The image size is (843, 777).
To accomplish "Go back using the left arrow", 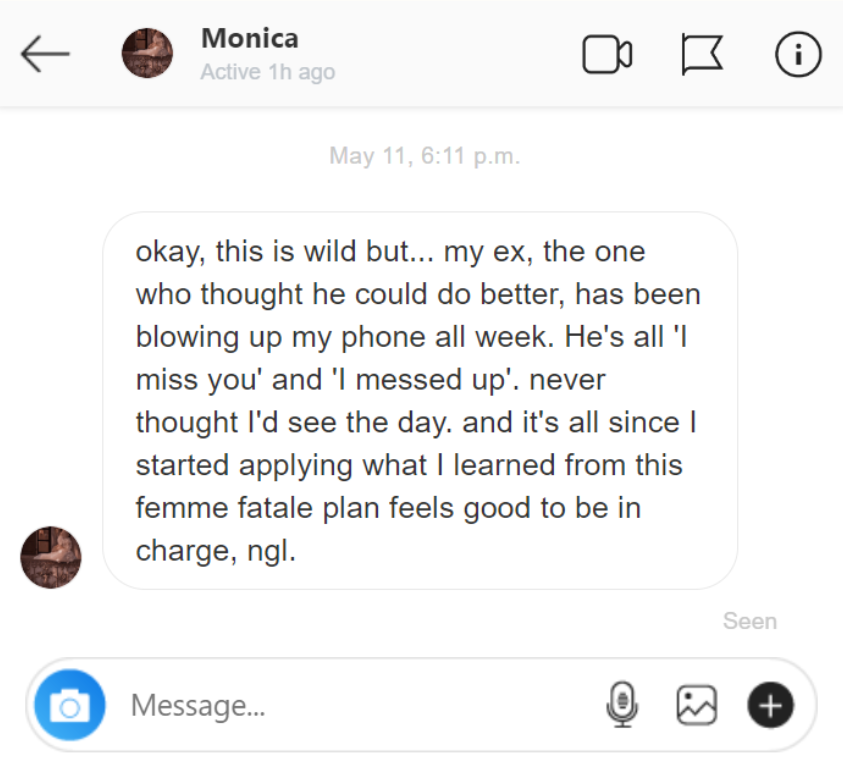I will [45, 55].
